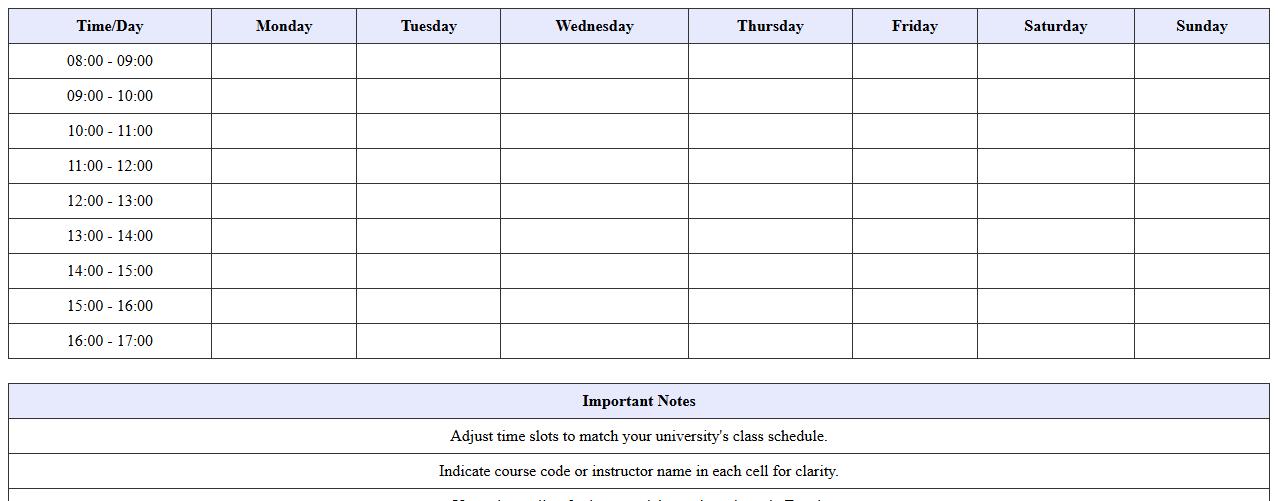Select the Thursday 09:00 - 10:00 cell

pos(770,96)
